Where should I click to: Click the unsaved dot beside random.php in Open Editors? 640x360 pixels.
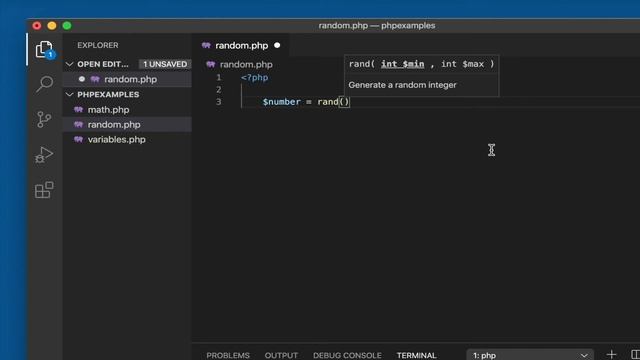tap(82, 79)
